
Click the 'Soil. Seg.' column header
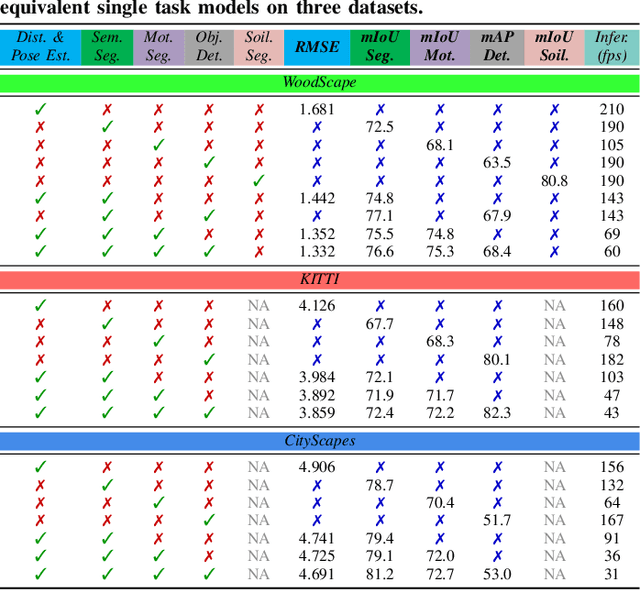click(259, 47)
